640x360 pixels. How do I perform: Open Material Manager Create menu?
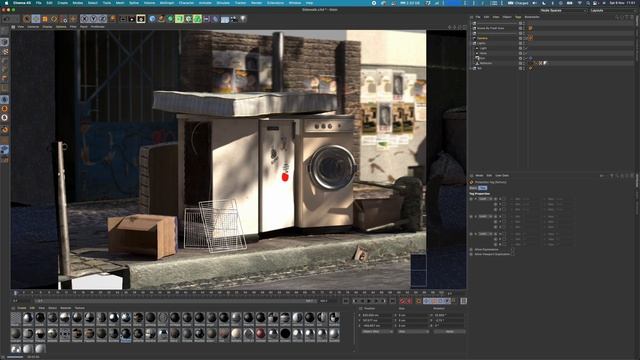tap(22, 308)
